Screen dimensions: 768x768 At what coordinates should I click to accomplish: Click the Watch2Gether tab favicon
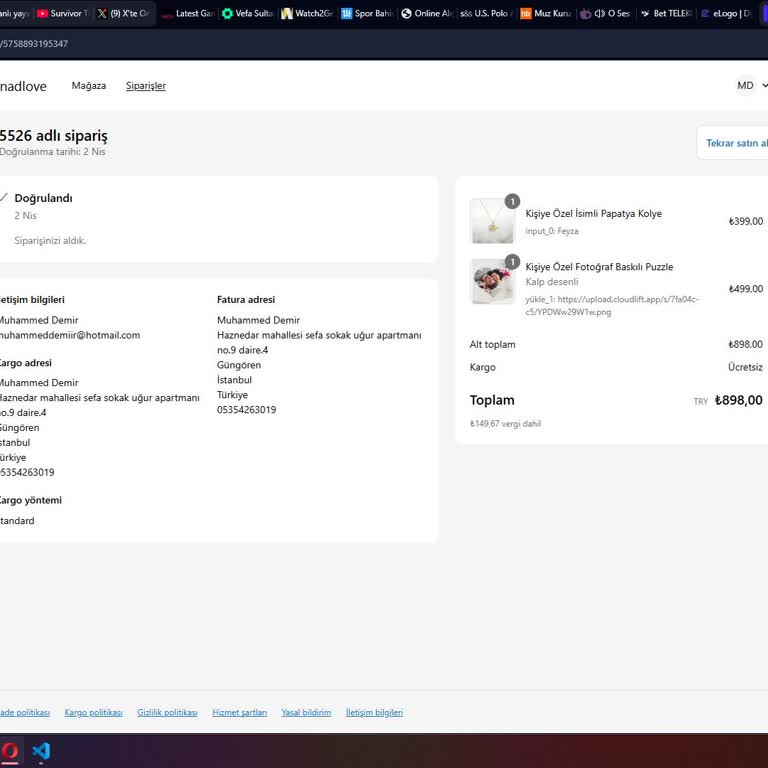coord(287,14)
